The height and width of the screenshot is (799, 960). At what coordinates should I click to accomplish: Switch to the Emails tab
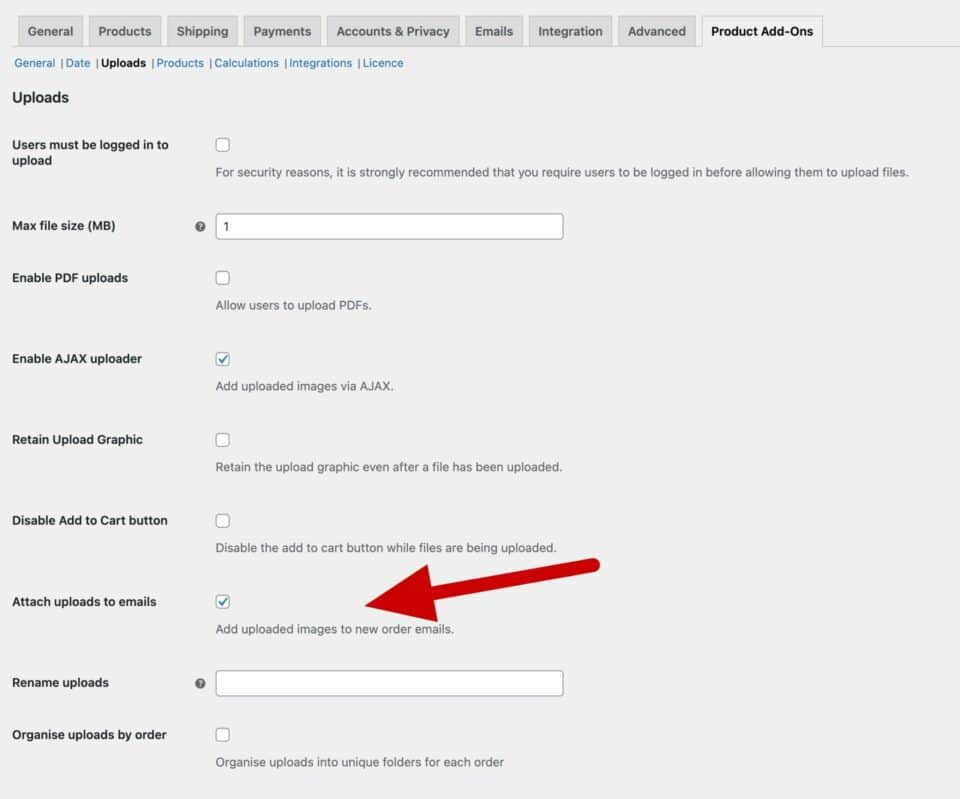click(x=494, y=31)
